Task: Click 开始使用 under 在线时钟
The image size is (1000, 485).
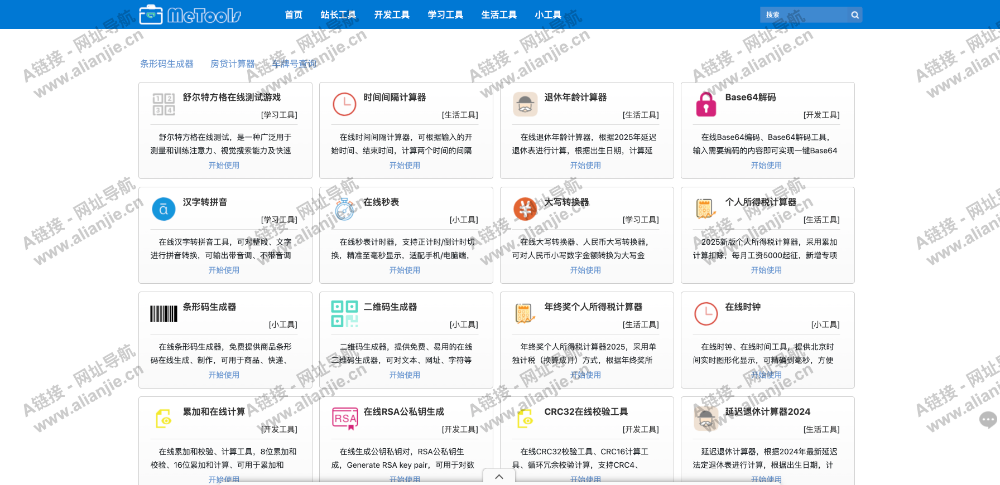Action: [767, 375]
